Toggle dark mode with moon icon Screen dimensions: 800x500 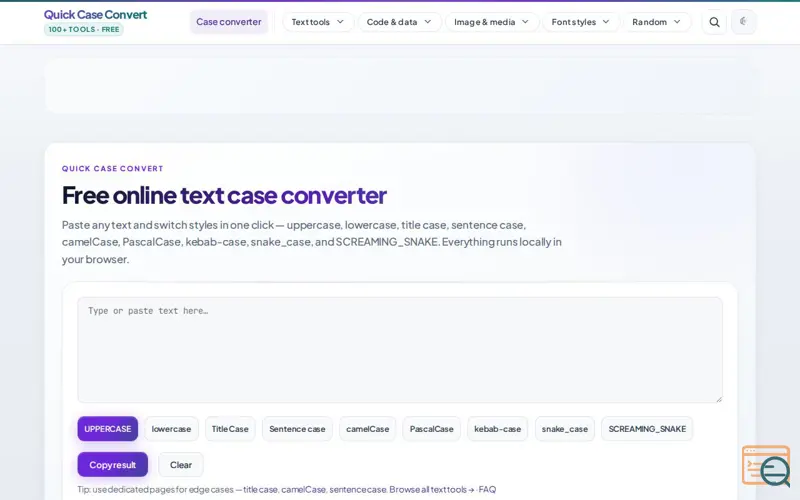743,22
